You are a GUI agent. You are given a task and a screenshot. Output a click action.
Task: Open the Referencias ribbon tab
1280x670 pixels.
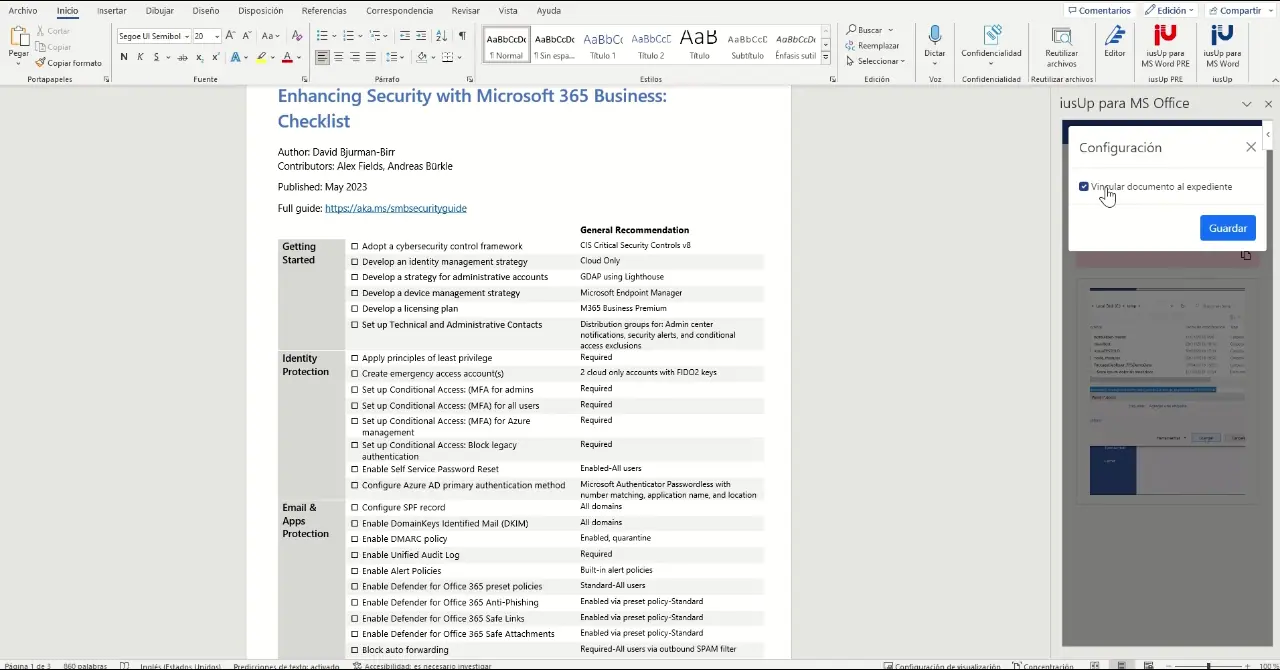tap(324, 11)
